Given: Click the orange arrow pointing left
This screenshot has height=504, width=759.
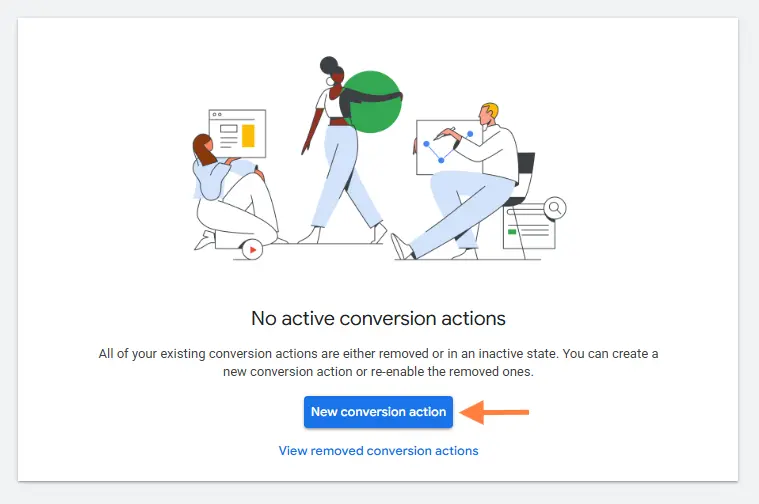Looking at the screenshot, I should coord(498,411).
